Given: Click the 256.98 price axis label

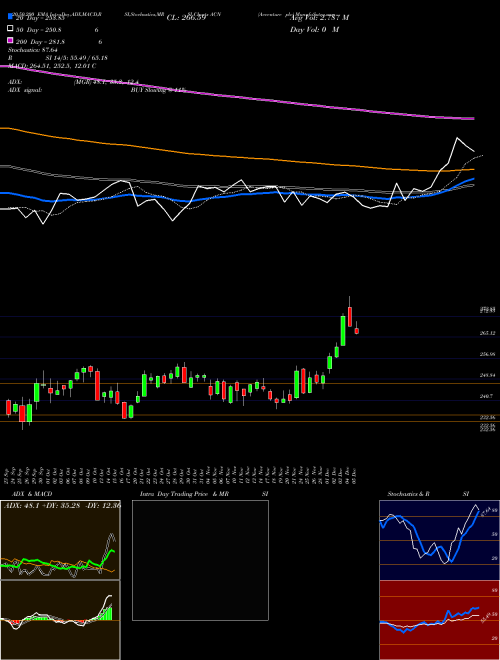Looking at the screenshot, I should pos(487,354).
